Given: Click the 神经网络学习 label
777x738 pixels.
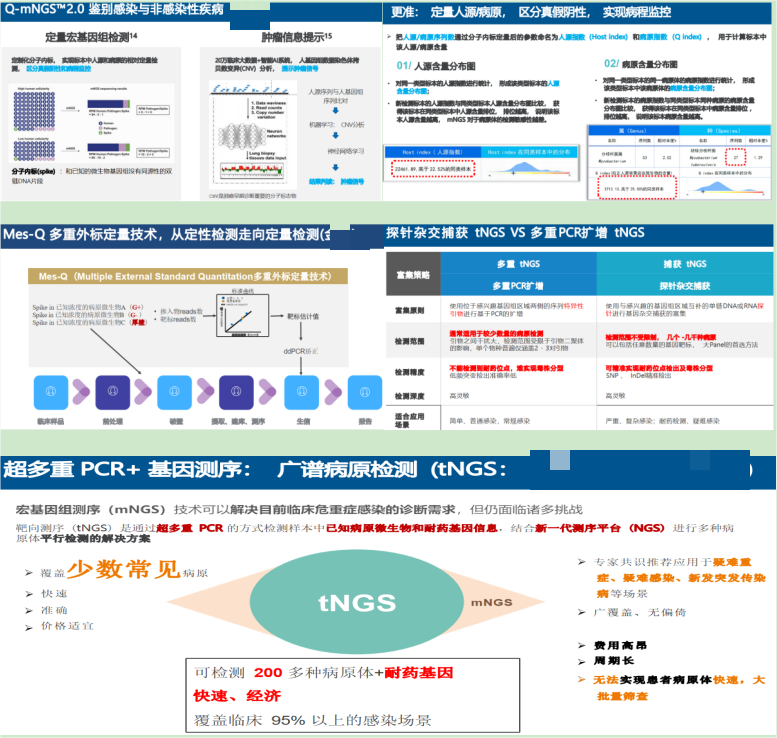Looking at the screenshot, I should point(345,151).
